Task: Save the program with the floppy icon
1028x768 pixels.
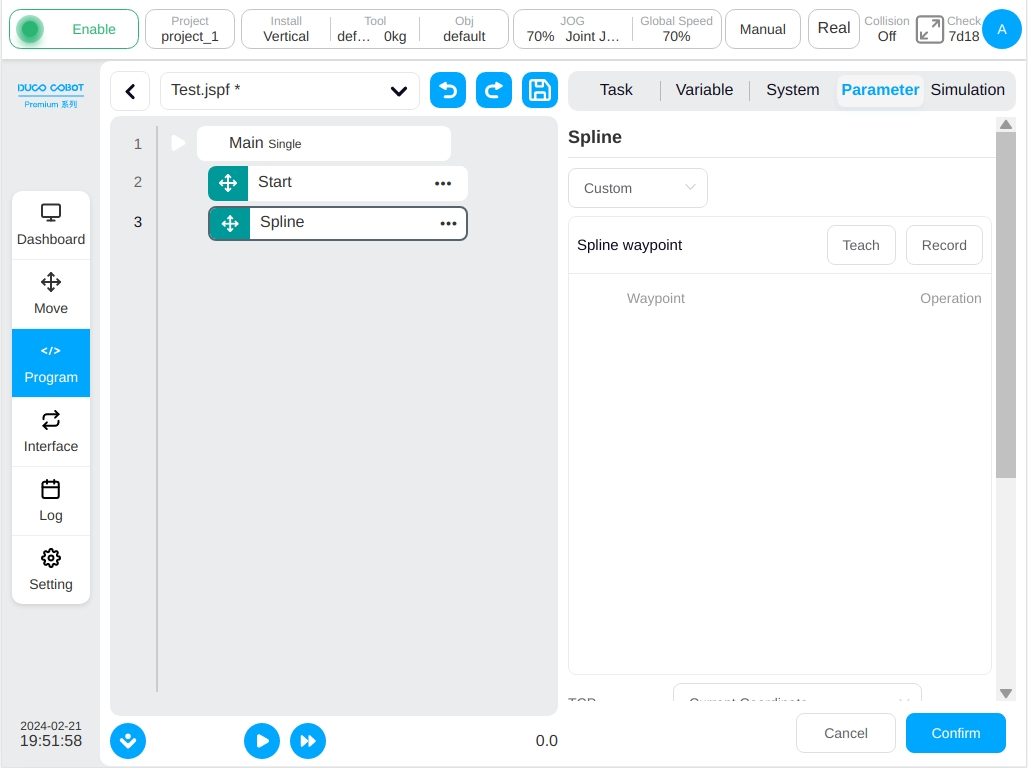Action: coord(540,90)
